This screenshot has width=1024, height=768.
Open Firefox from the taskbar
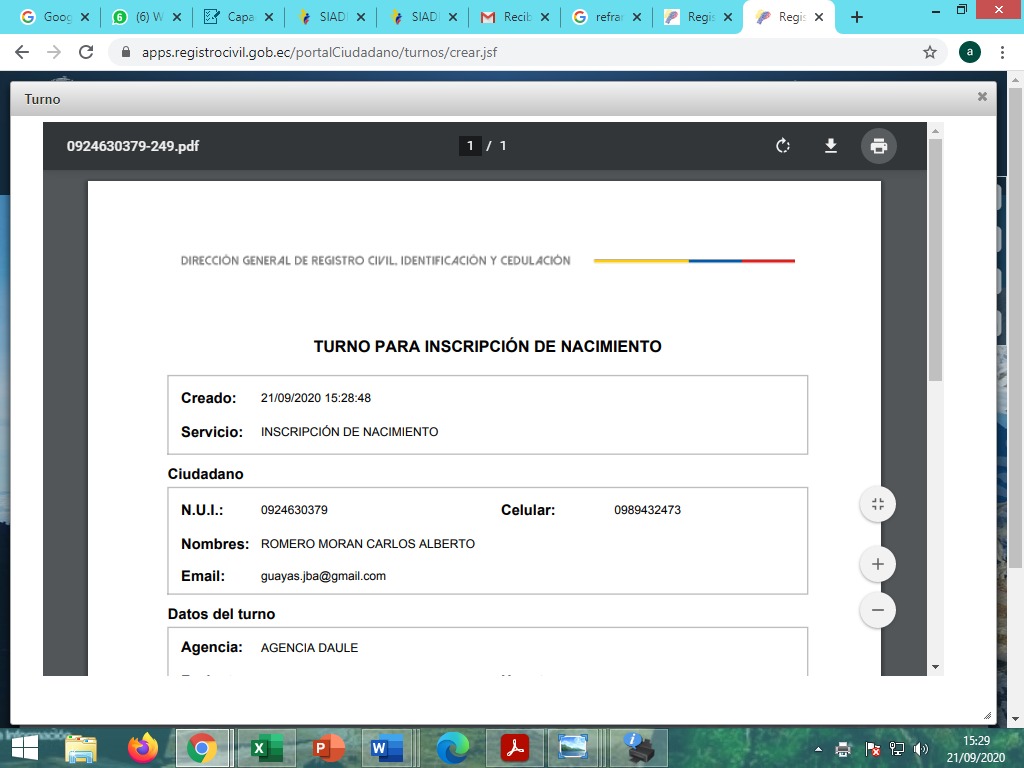143,748
